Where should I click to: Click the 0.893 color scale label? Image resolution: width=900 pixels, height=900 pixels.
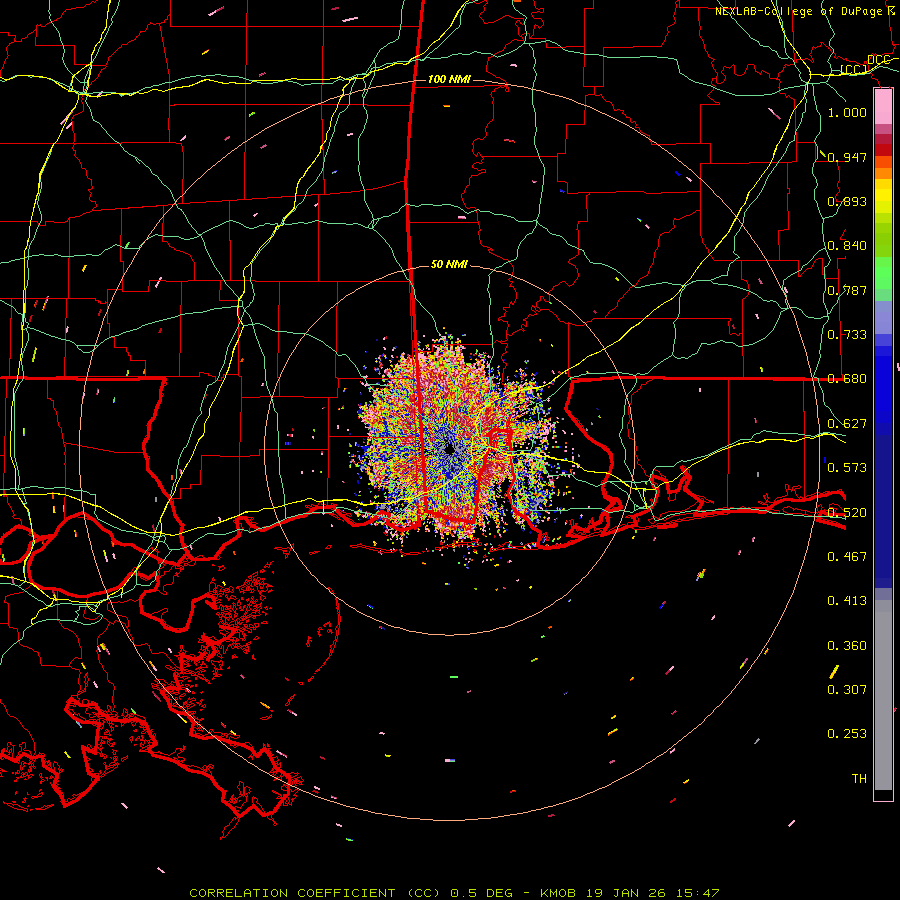pyautogui.click(x=847, y=201)
